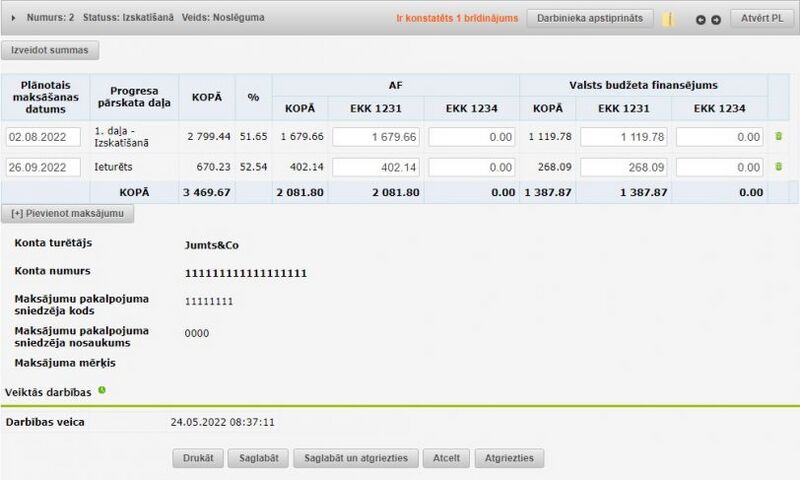Click Saglabāt un atgriezties button
The height and width of the screenshot is (480, 800).
[356, 459]
